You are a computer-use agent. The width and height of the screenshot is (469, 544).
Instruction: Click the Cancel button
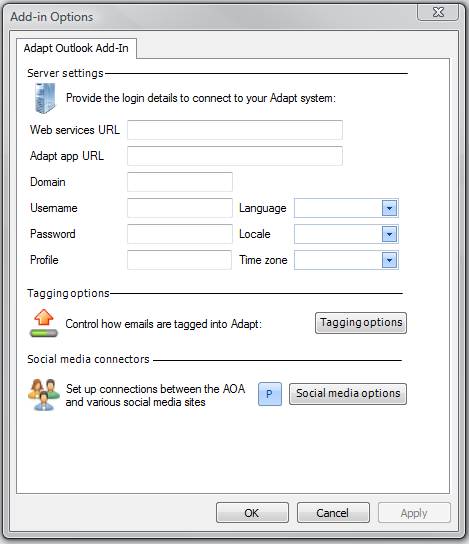333,512
